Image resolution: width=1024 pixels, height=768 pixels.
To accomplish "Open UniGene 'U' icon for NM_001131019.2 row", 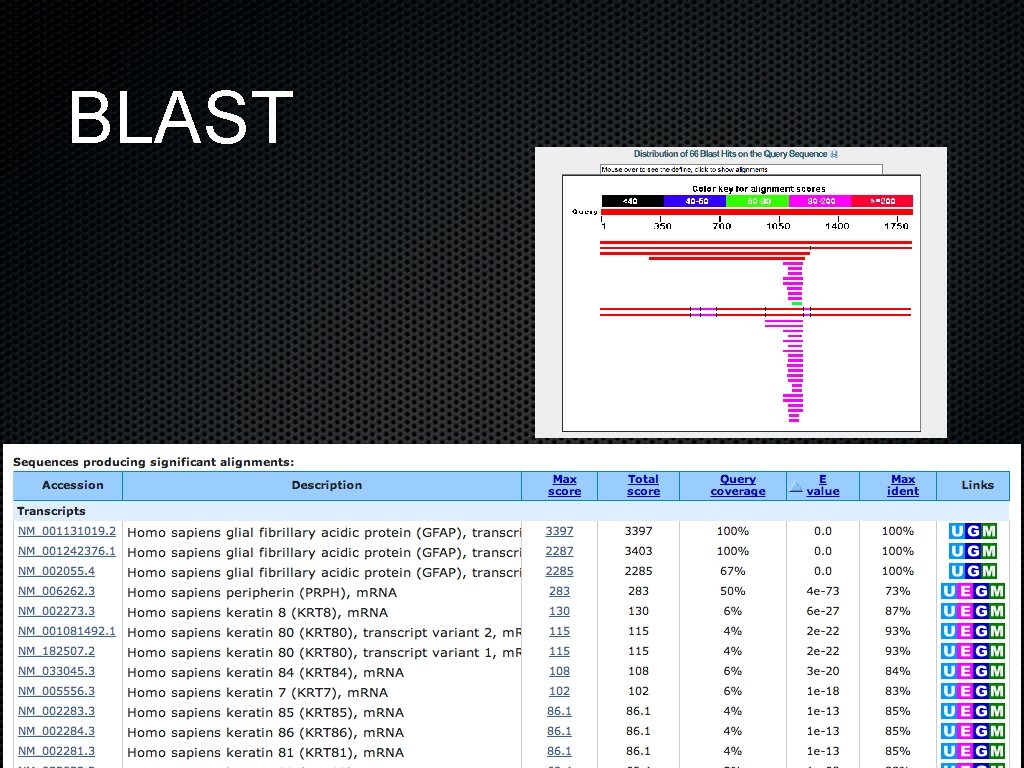I will tap(957, 532).
